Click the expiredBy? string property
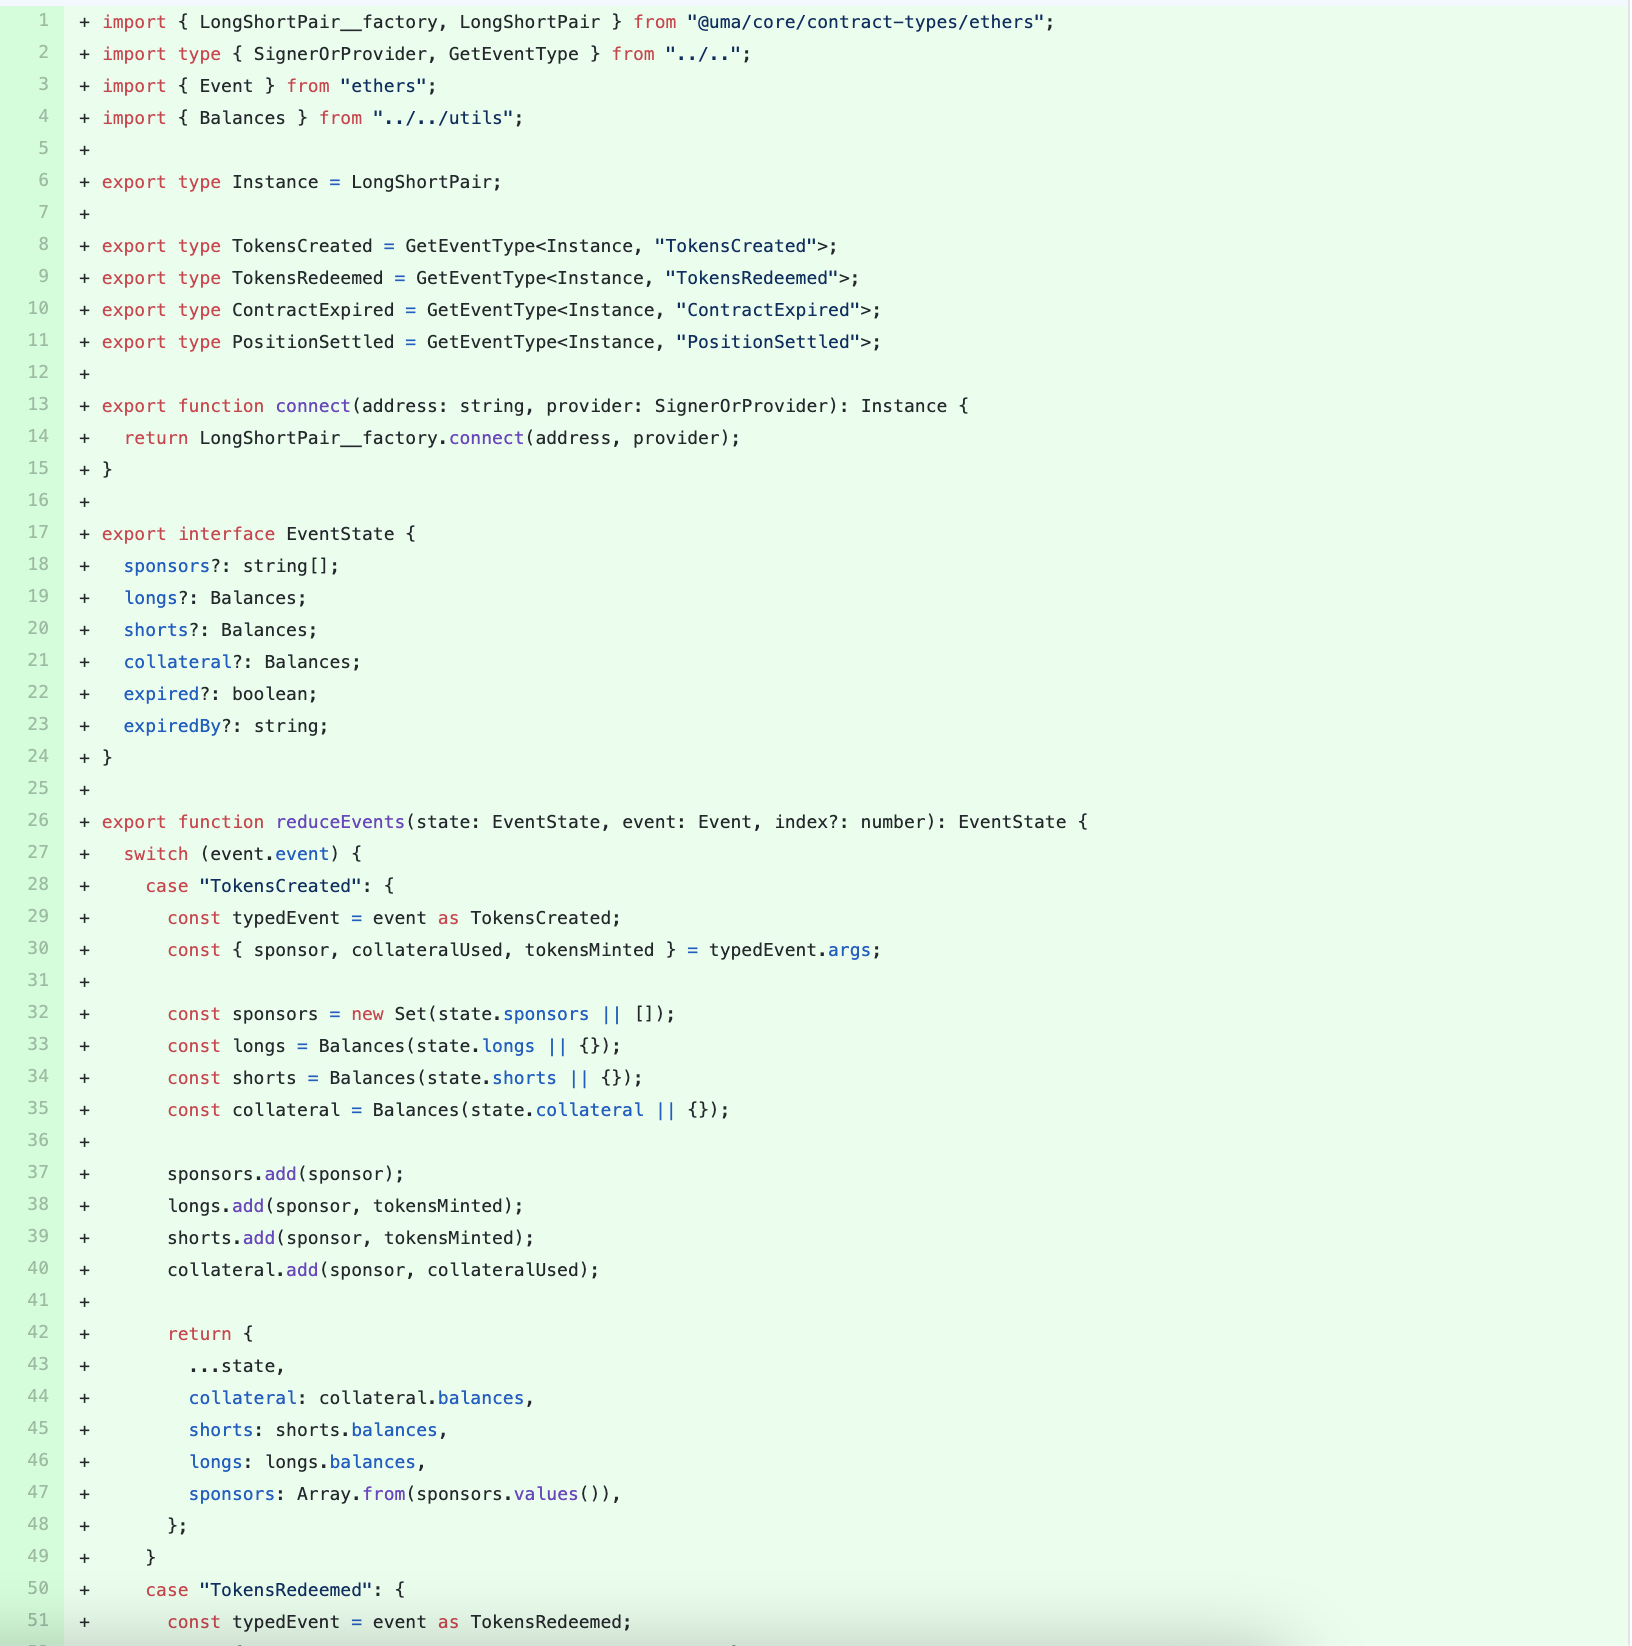The image size is (1632, 1646). pyautogui.click(x=178, y=726)
